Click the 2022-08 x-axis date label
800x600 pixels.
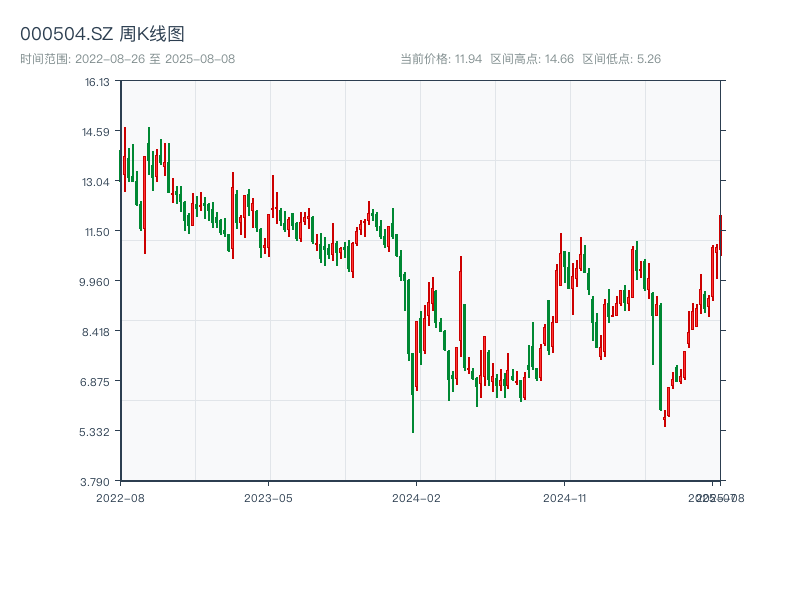[120, 497]
